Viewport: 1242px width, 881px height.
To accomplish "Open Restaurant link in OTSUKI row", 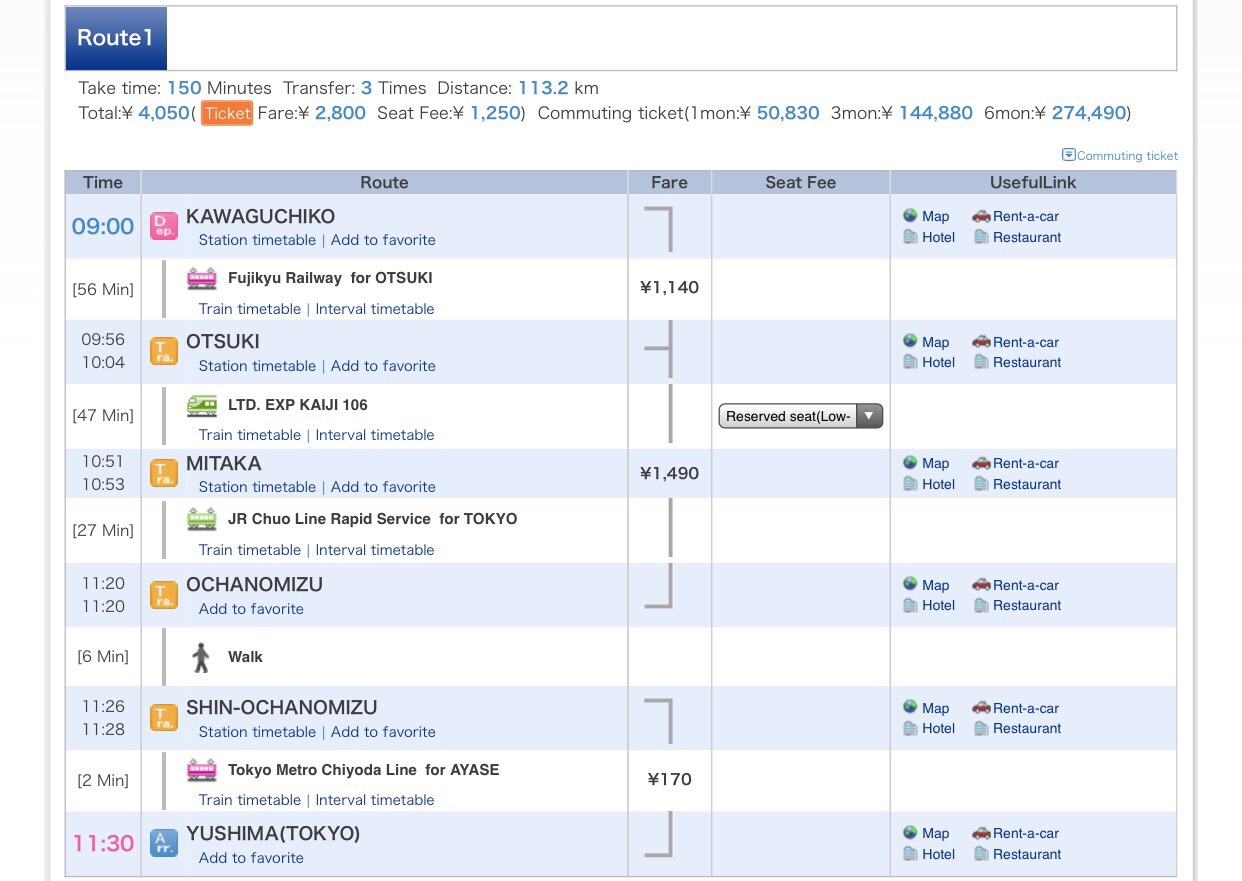I will click(1027, 362).
